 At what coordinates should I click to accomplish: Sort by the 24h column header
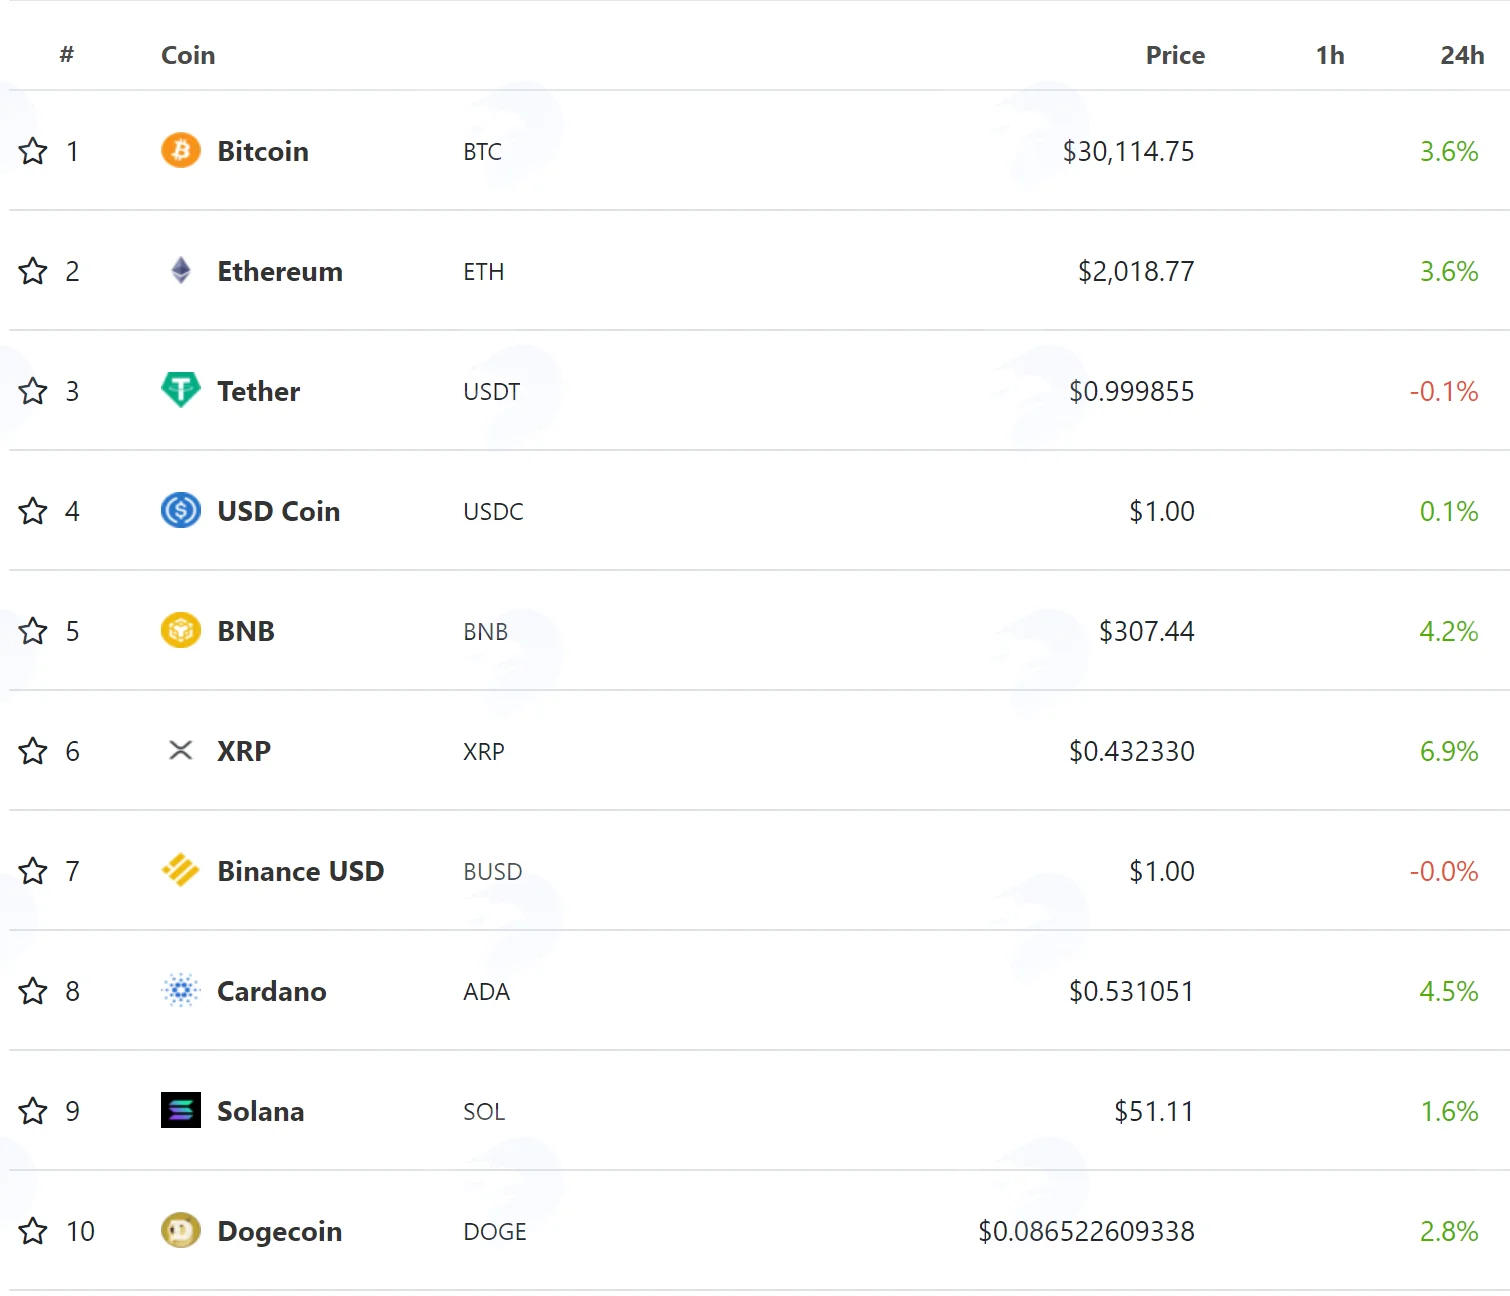pyautogui.click(x=1462, y=55)
